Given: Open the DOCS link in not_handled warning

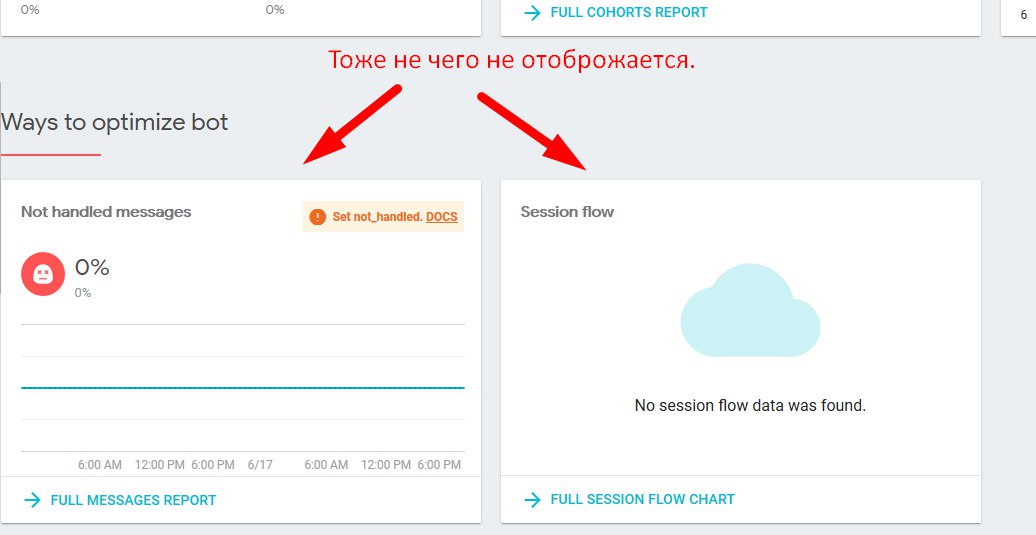Looking at the screenshot, I should [x=441, y=217].
